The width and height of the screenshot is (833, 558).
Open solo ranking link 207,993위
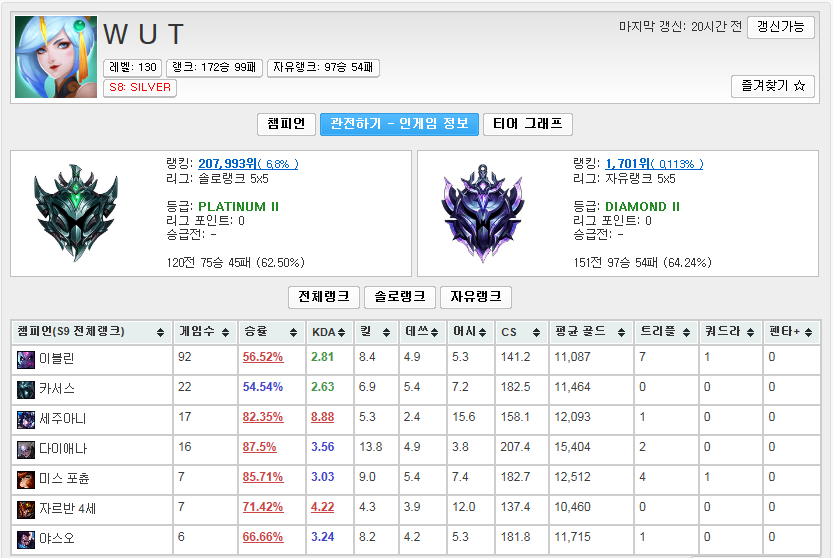(248, 164)
